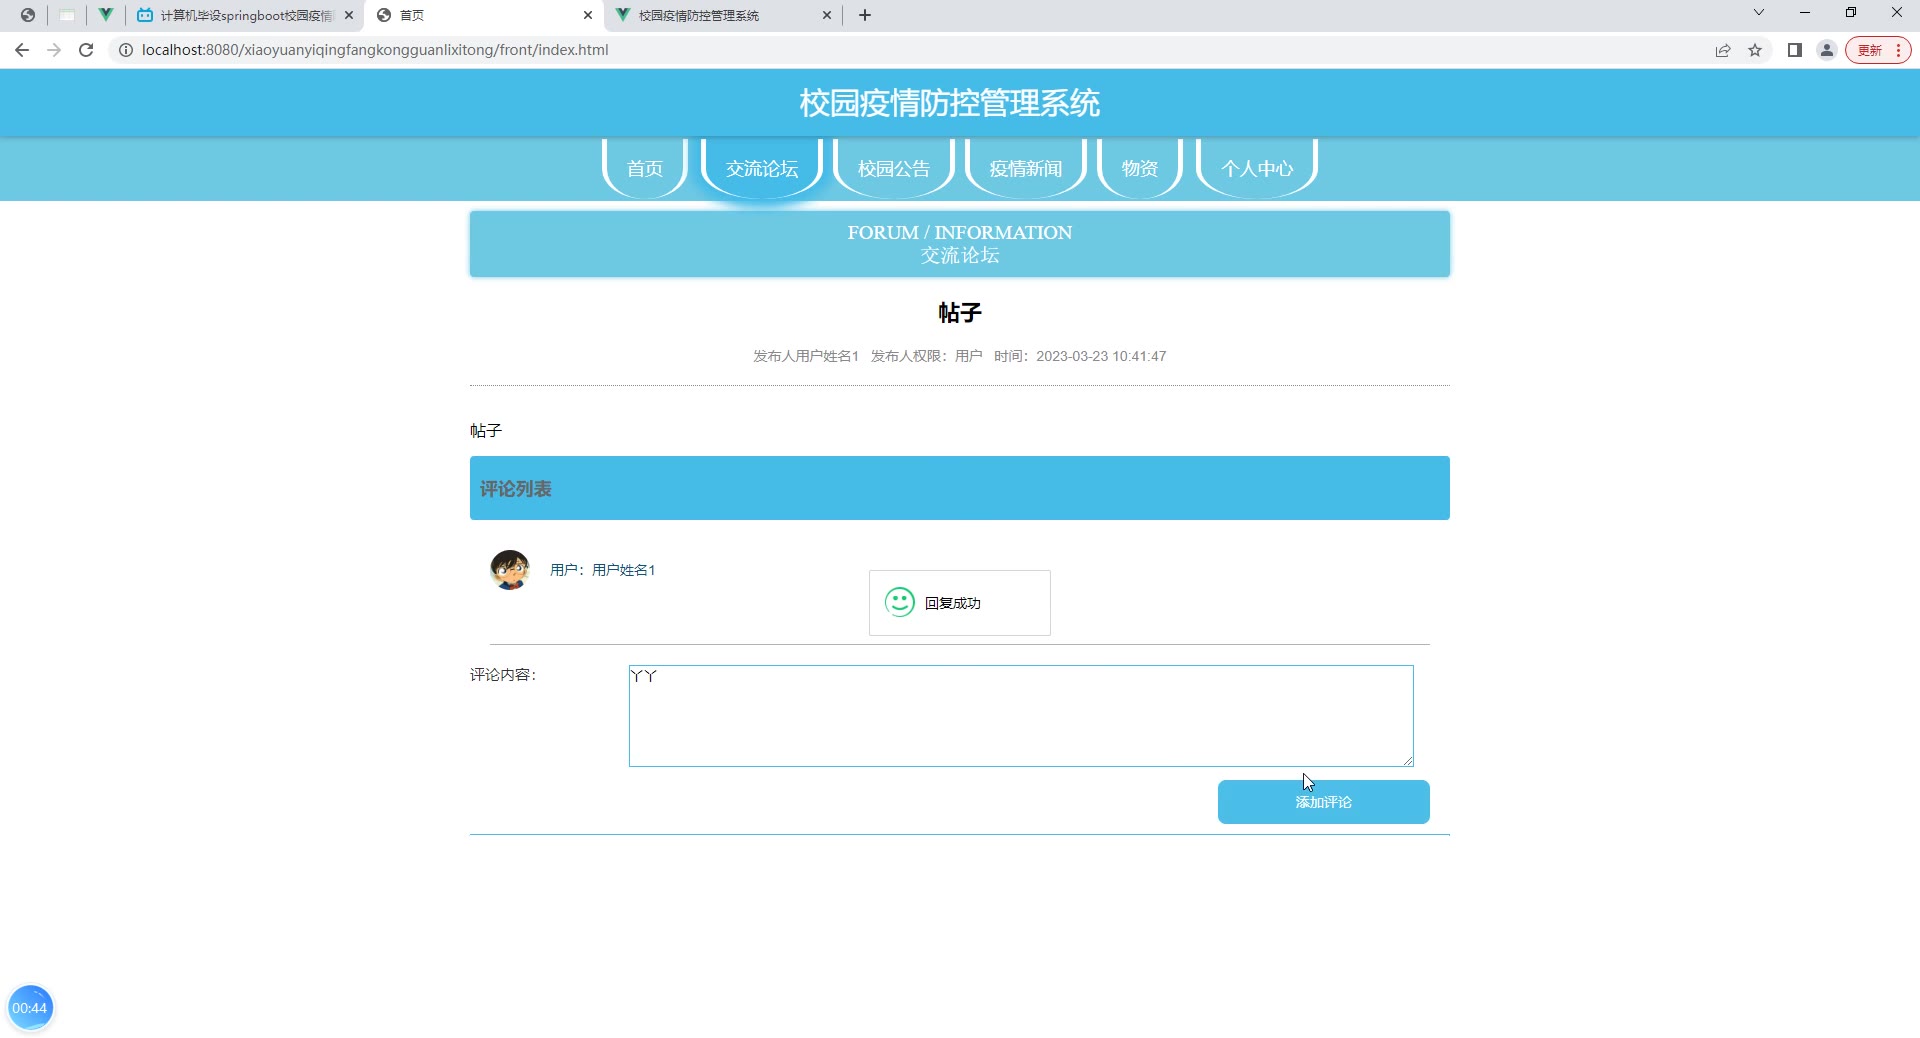This screenshot has width=1920, height=1038.
Task: Click the browser address bar URL
Action: (x=375, y=50)
